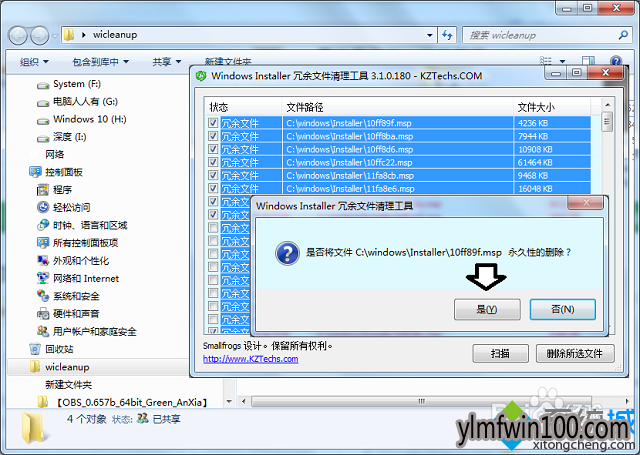Click the 网络和 Internet icon
The width and height of the screenshot is (640, 455).
coord(43,278)
